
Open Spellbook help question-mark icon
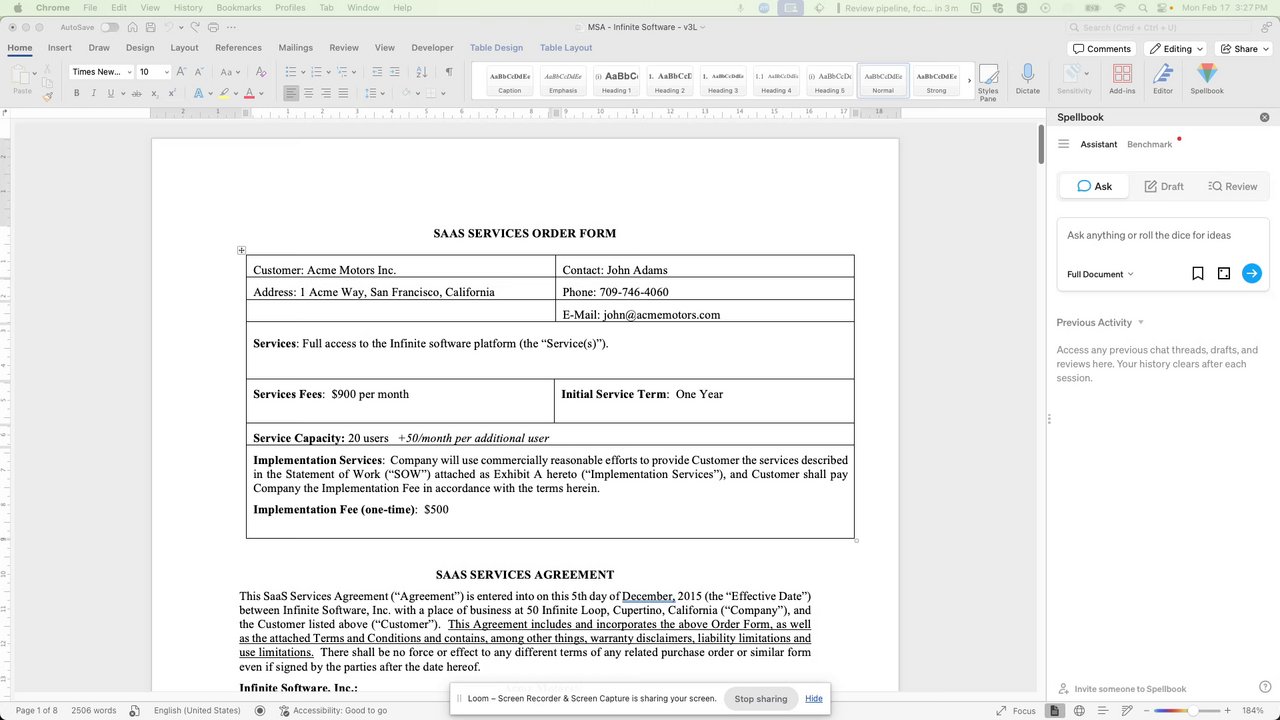1265,687
